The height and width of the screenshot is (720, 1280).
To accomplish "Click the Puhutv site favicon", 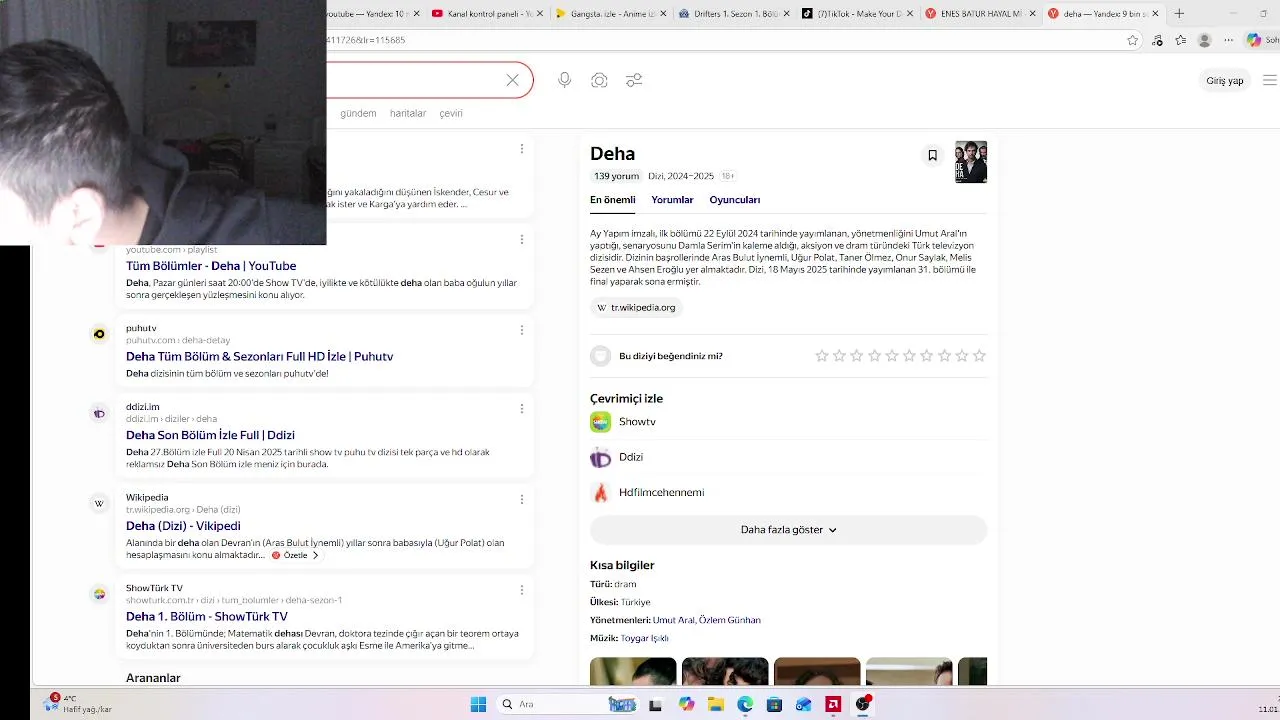I will click(99, 334).
